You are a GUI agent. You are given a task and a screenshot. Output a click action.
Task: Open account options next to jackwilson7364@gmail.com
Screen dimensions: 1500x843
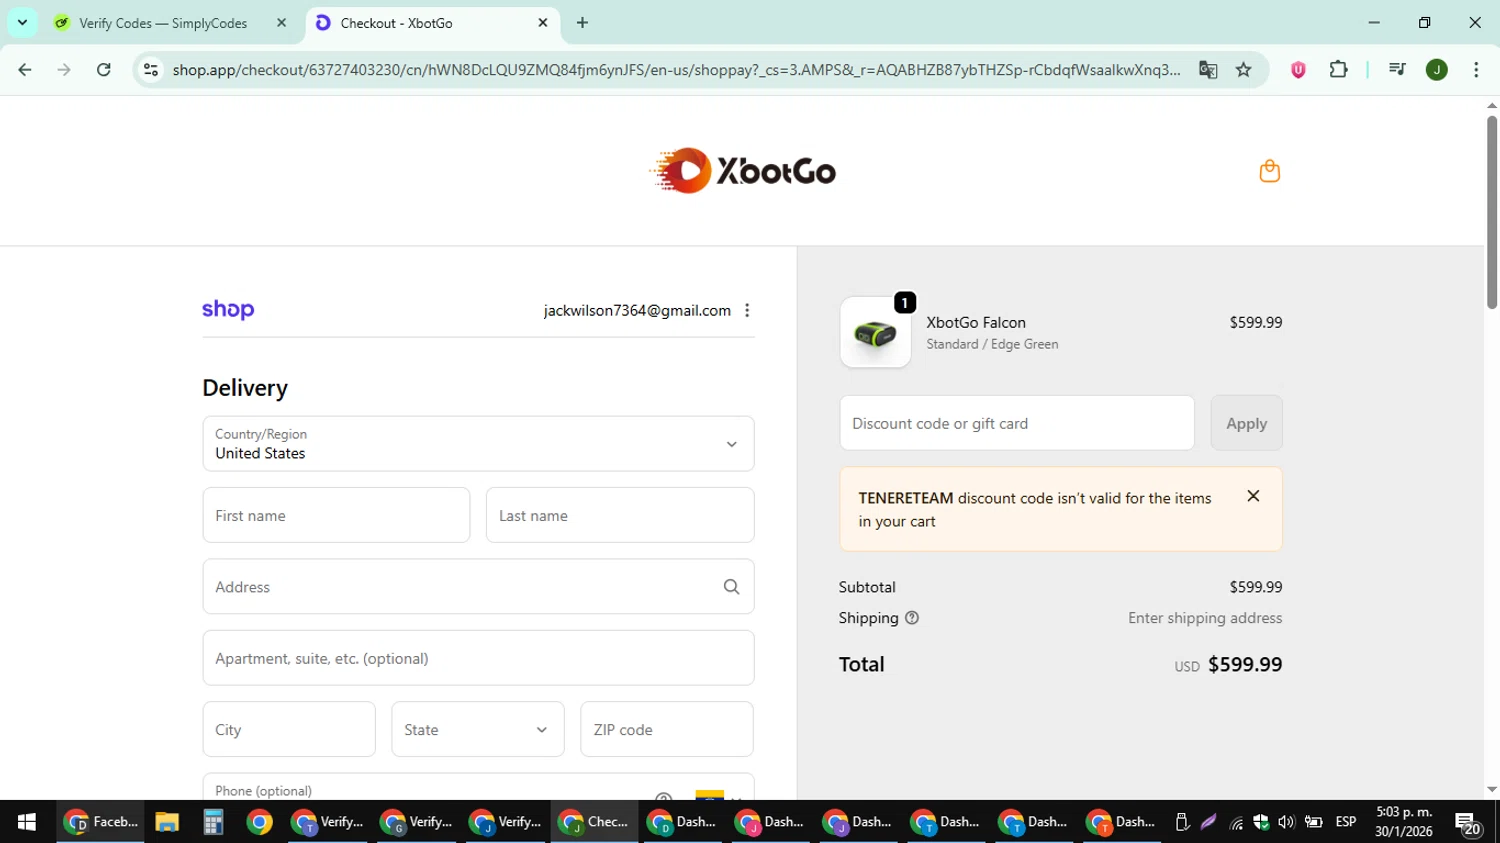[747, 311]
